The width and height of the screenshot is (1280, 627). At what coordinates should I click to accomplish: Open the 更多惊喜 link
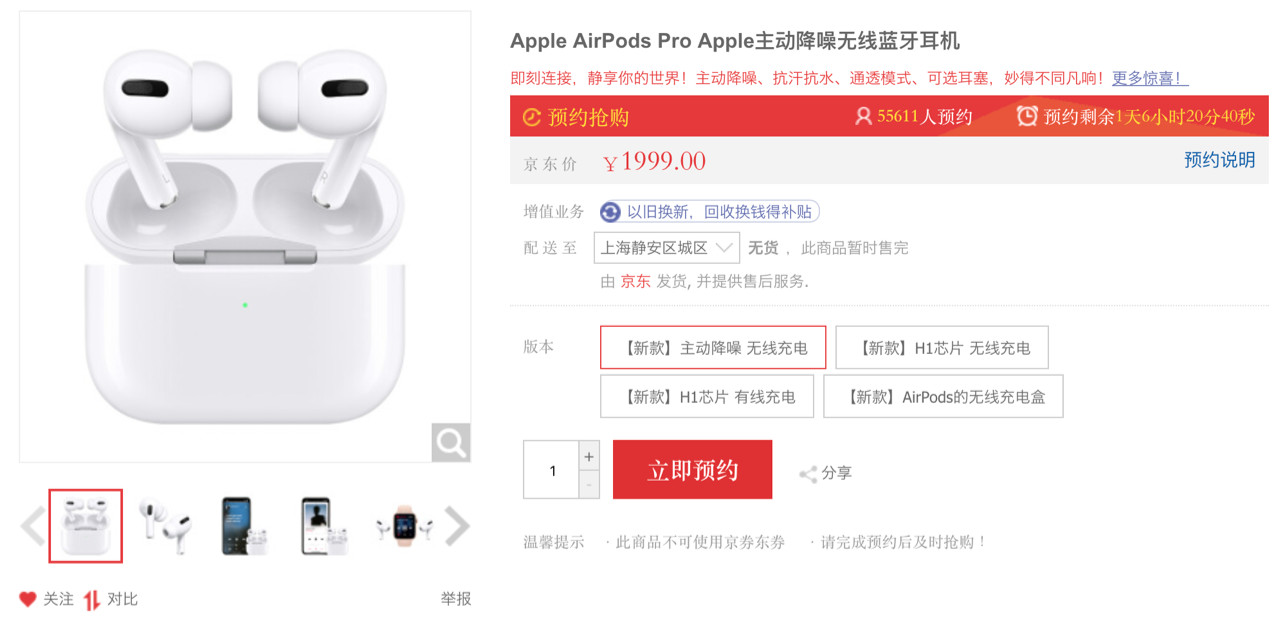tap(1144, 78)
